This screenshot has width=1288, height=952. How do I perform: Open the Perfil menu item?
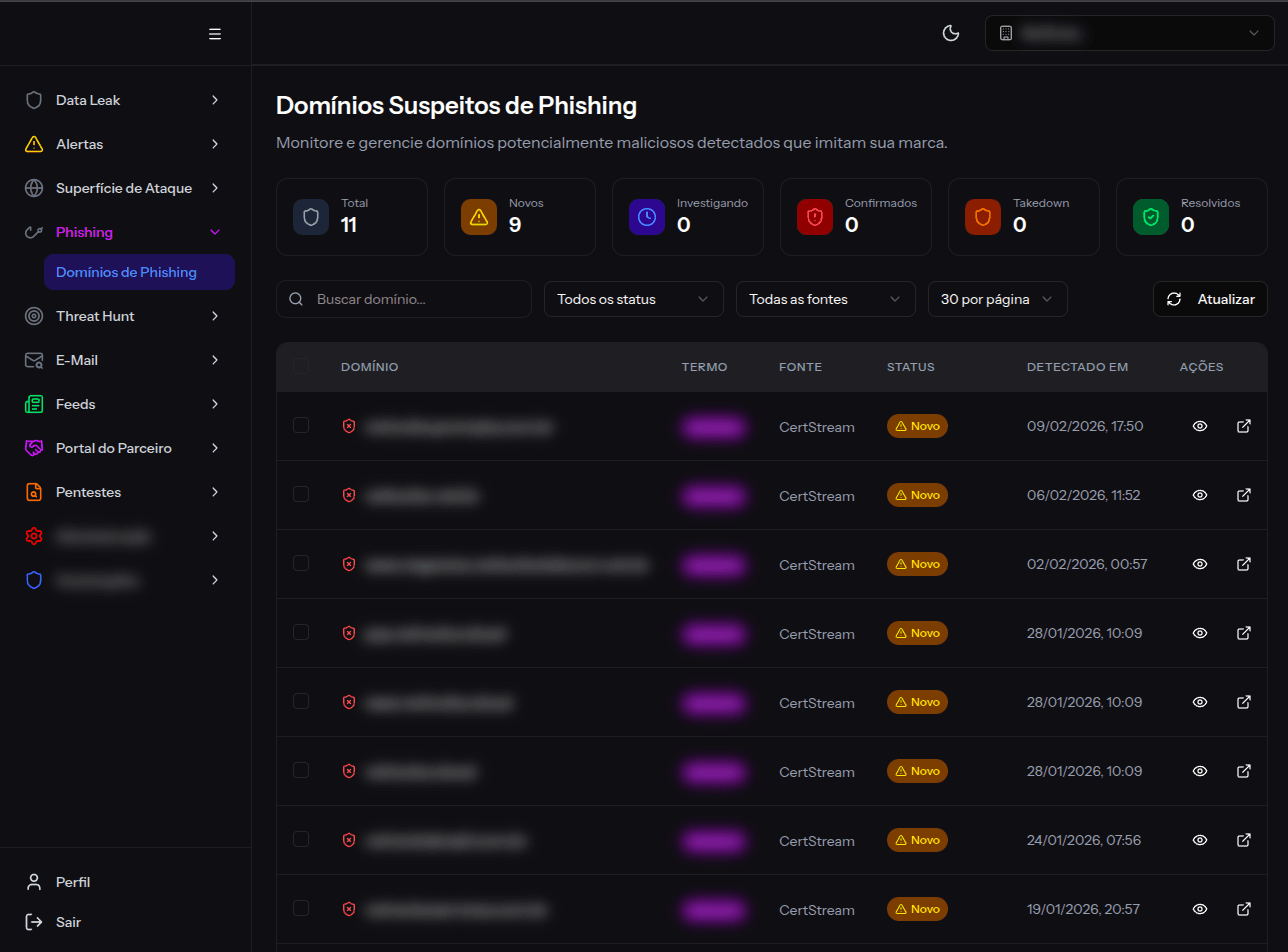70,882
